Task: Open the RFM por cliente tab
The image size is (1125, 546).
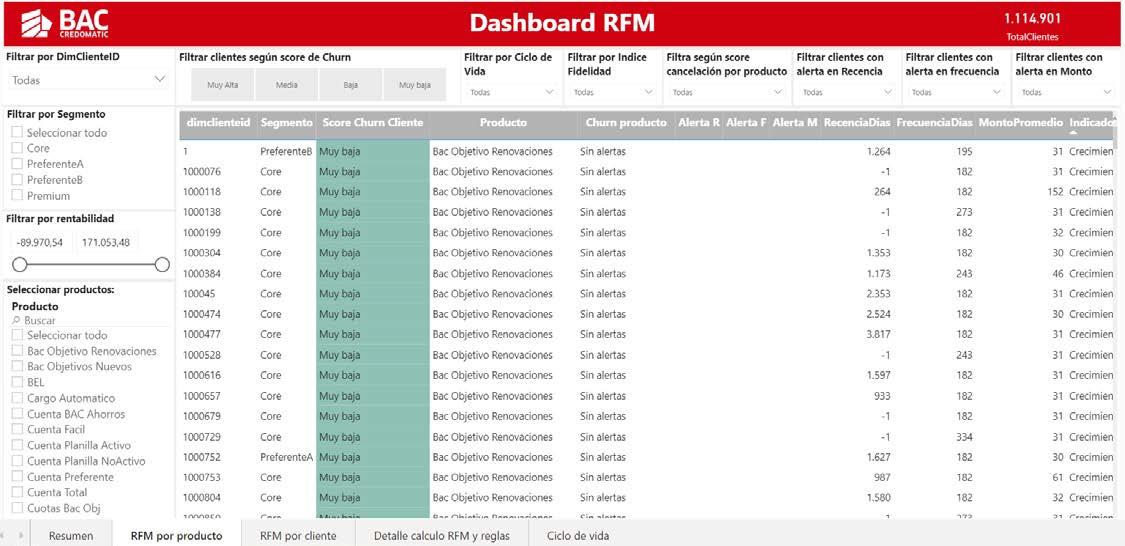Action: click(298, 535)
